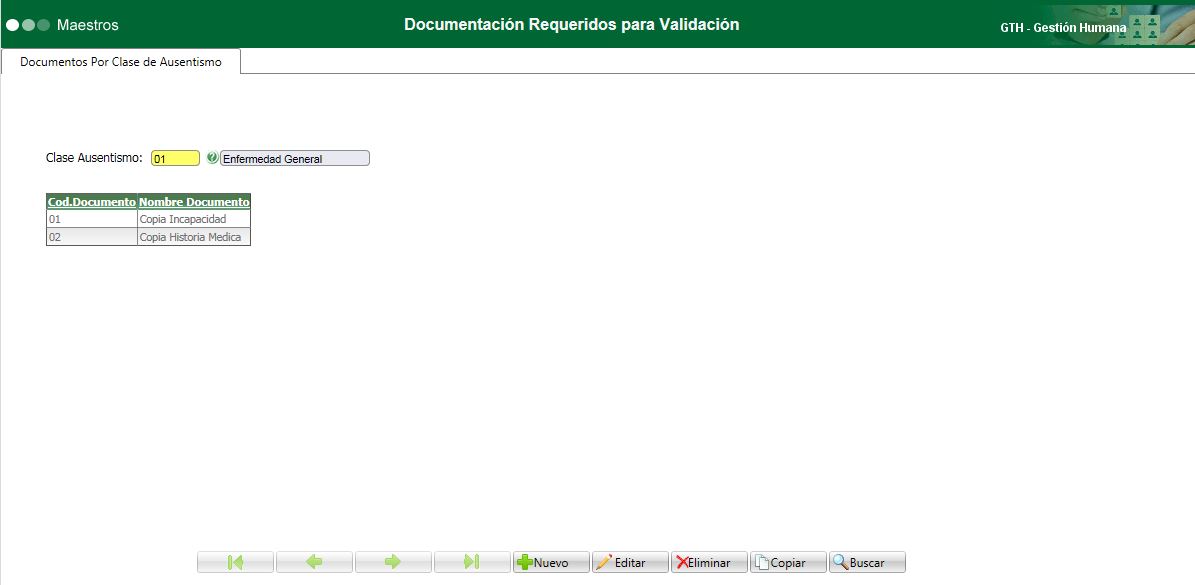The width and height of the screenshot is (1195, 585).
Task: Click the next-record green arrow
Action: point(393,562)
